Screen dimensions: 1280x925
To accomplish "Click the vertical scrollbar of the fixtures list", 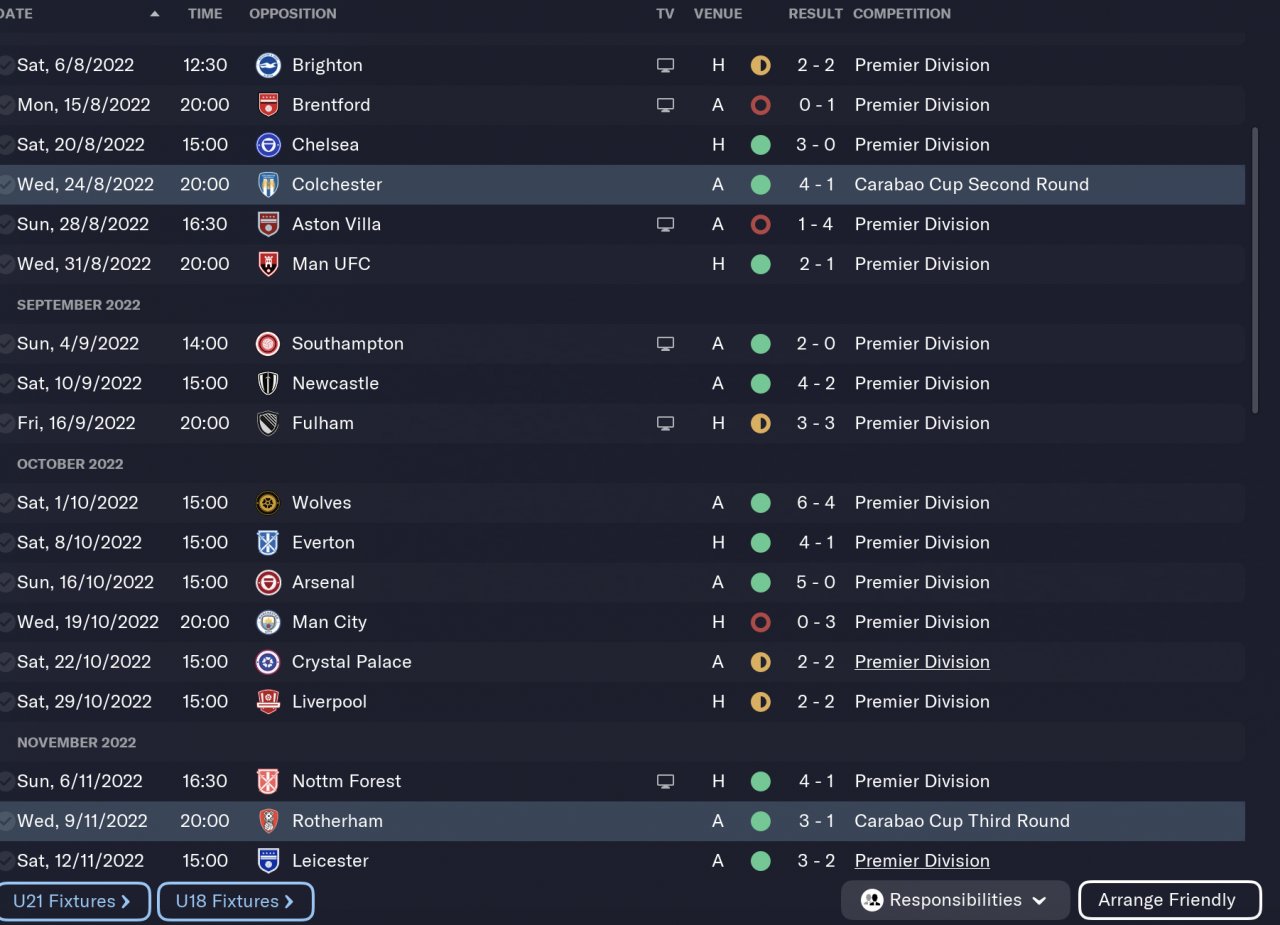I will (1254, 270).
